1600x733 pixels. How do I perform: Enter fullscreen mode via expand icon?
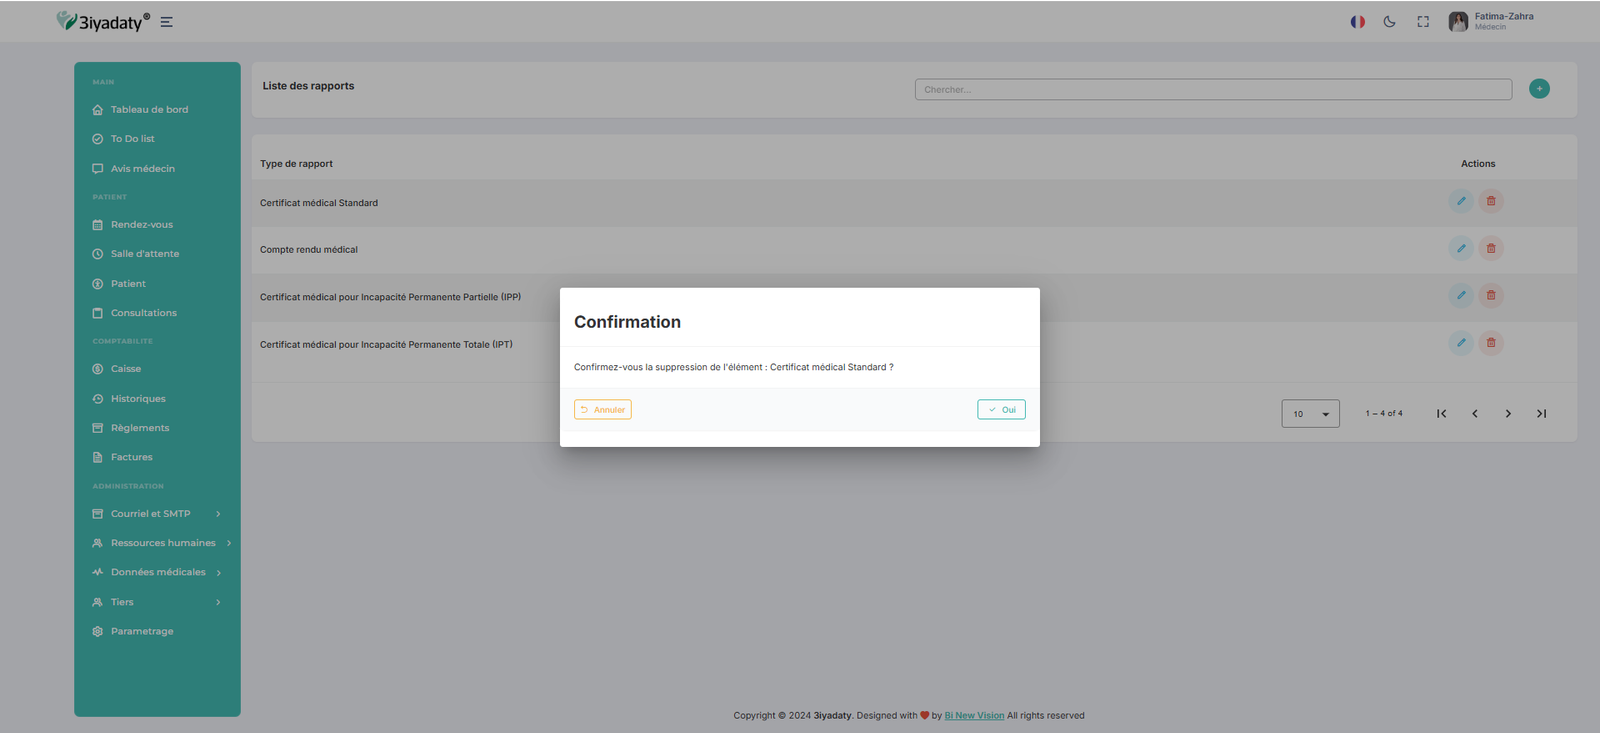coord(1423,22)
